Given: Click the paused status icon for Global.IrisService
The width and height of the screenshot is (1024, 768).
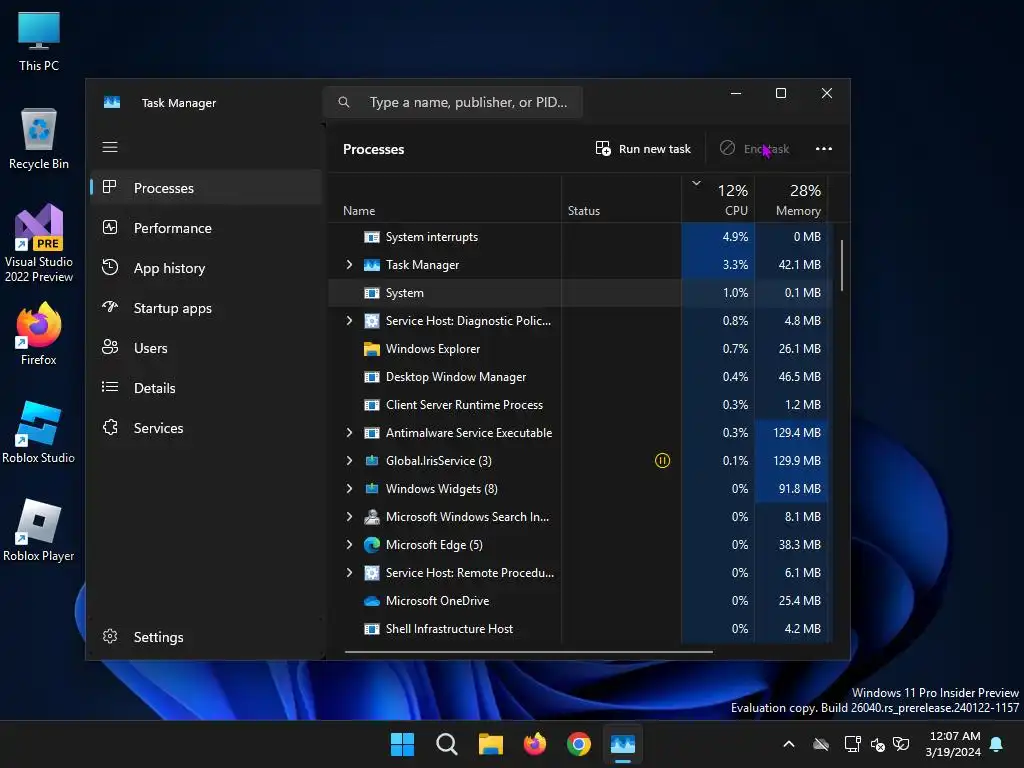Looking at the screenshot, I should click(x=662, y=460).
